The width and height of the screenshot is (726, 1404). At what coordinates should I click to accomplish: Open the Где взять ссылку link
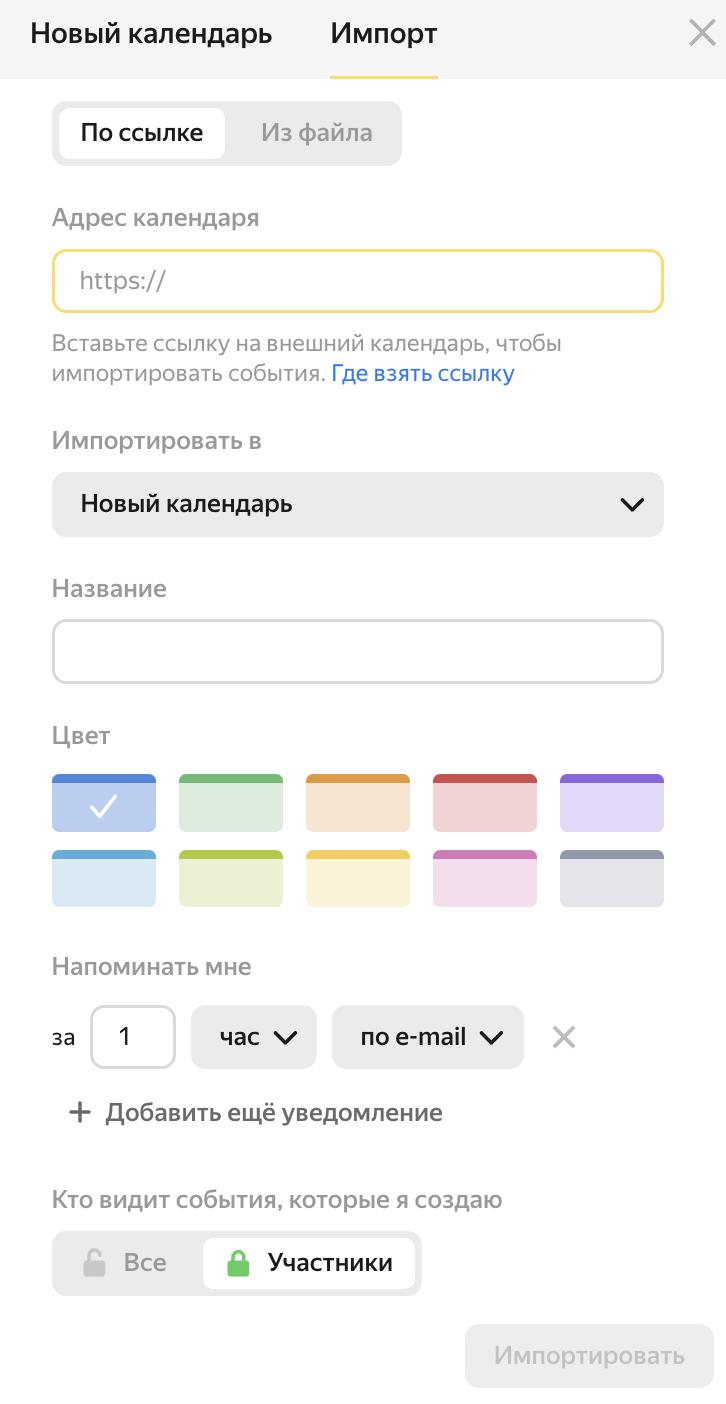pos(423,374)
